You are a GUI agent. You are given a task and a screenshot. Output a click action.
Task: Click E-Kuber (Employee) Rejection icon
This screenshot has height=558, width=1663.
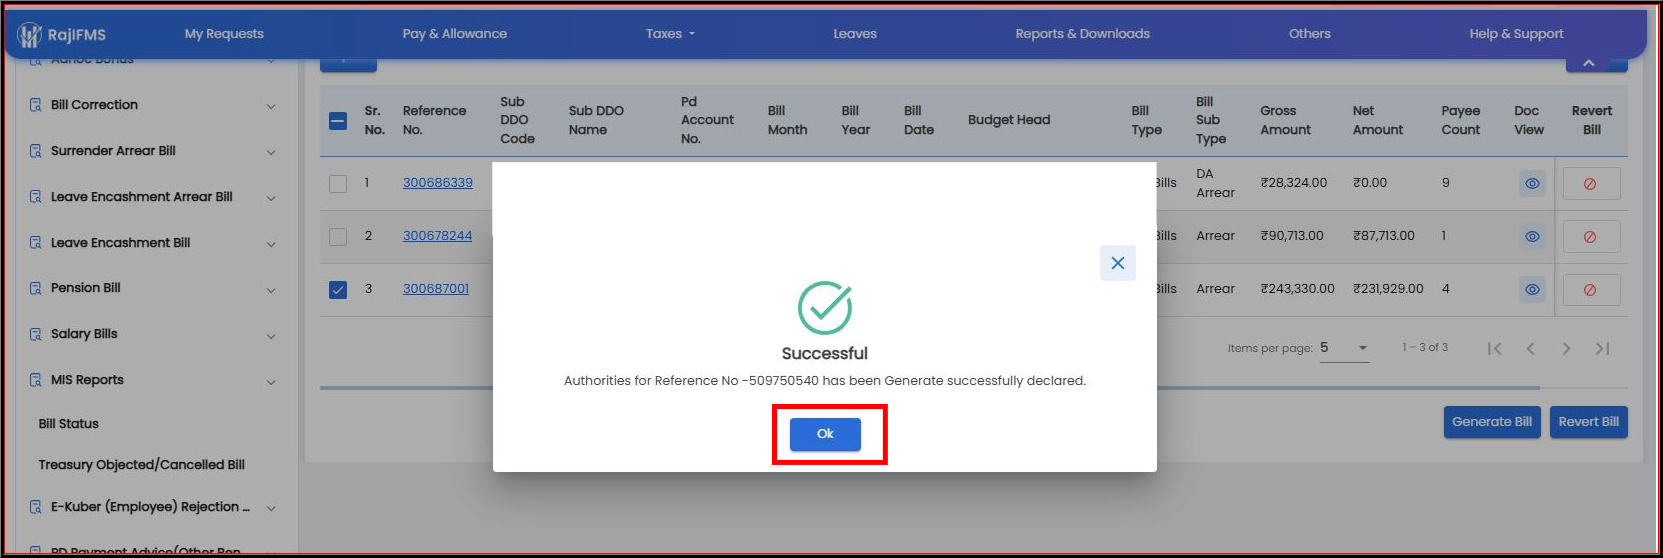36,507
